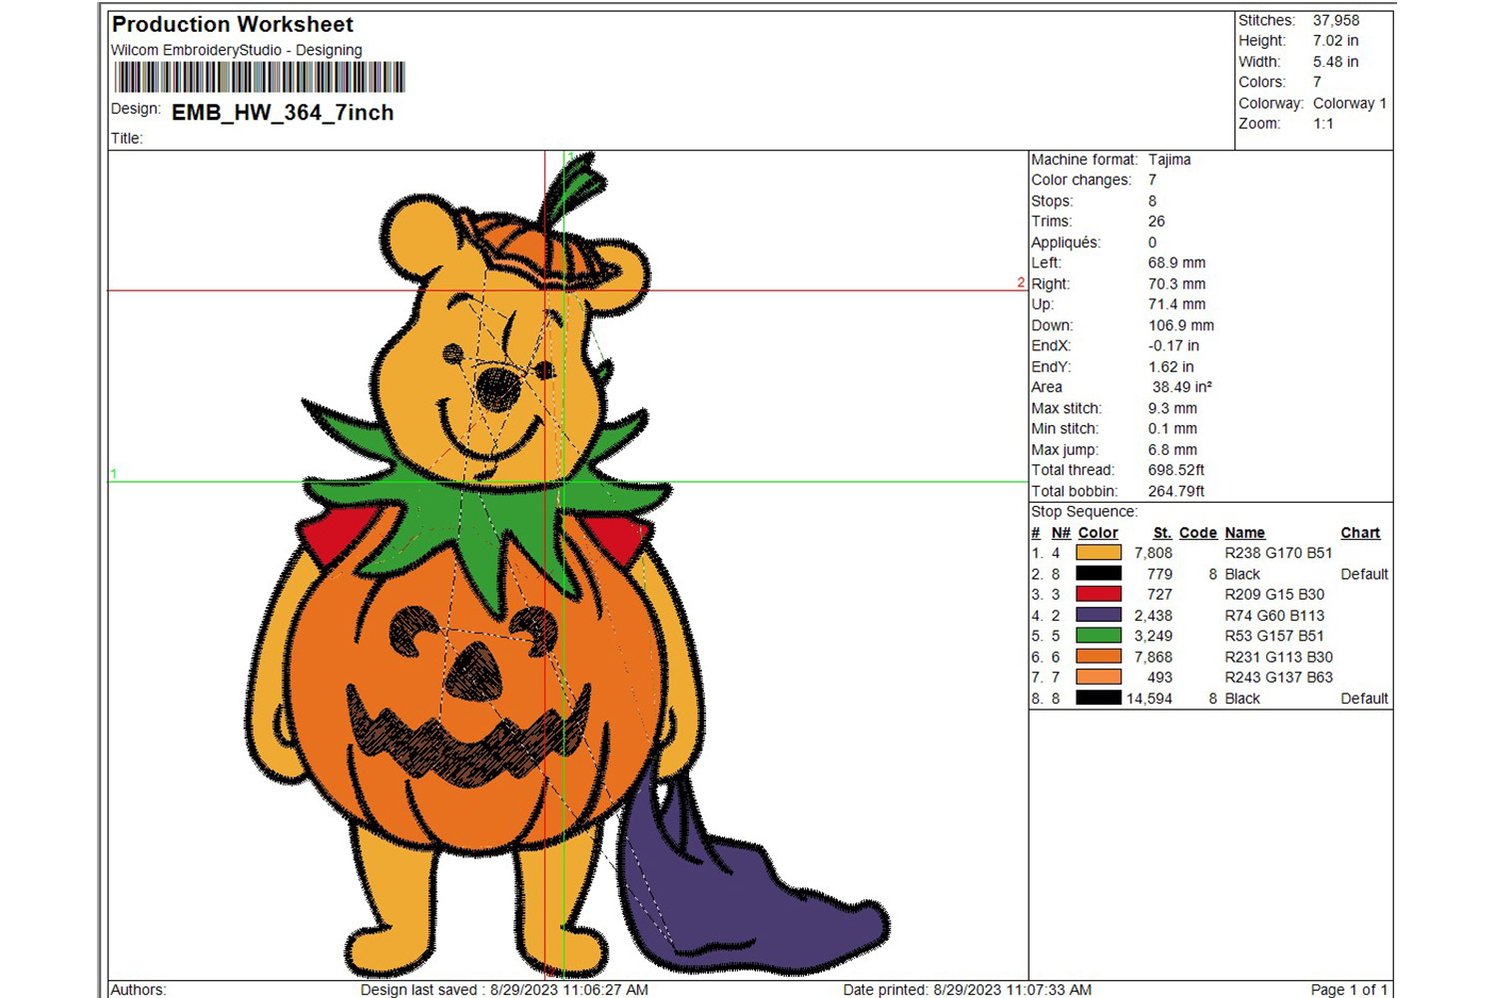Click the 'Color changes:' label
This screenshot has width=1500, height=998.
pos(1081,180)
